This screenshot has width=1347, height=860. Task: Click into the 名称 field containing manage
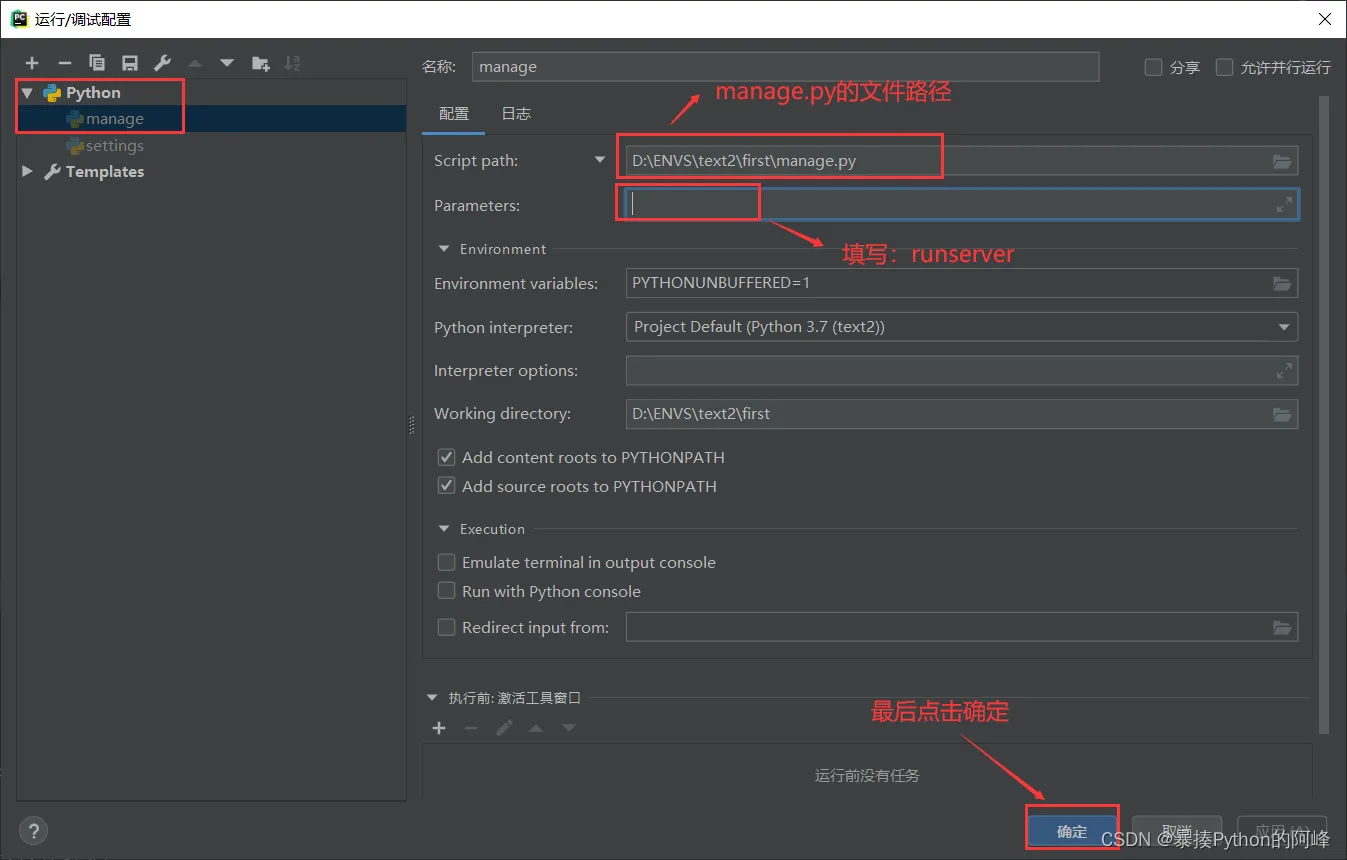(x=785, y=67)
